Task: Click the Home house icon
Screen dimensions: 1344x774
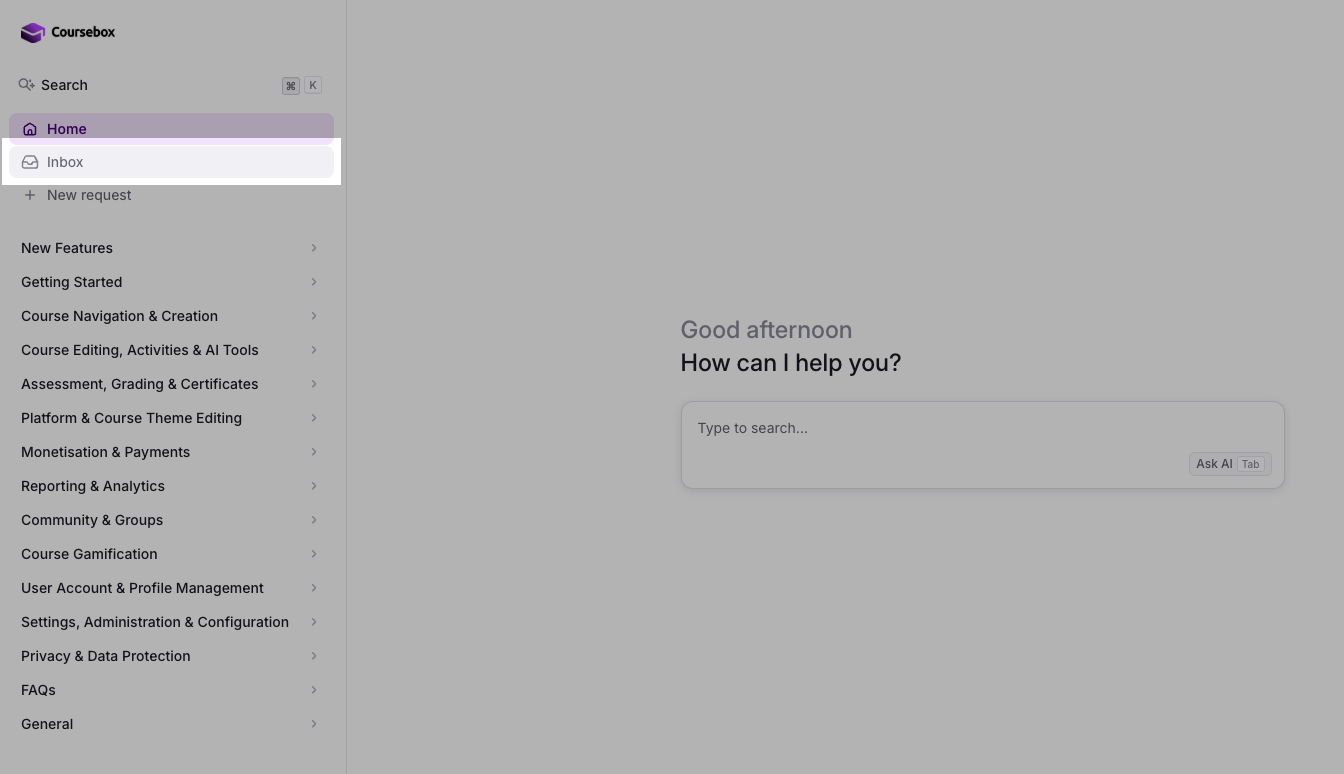Action: [30, 129]
